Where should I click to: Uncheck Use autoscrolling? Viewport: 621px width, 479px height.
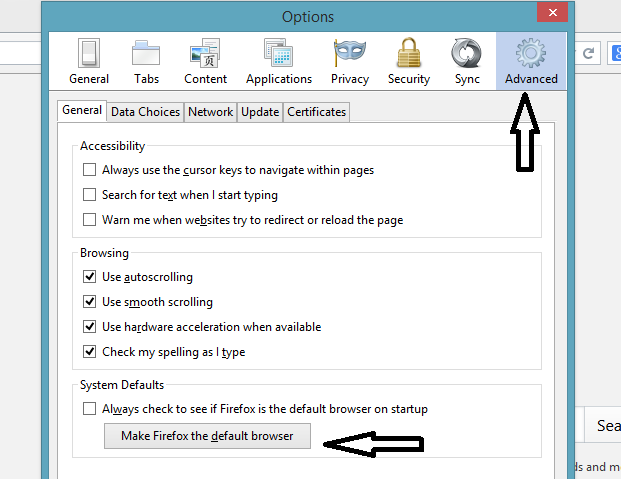pyautogui.click(x=90, y=277)
